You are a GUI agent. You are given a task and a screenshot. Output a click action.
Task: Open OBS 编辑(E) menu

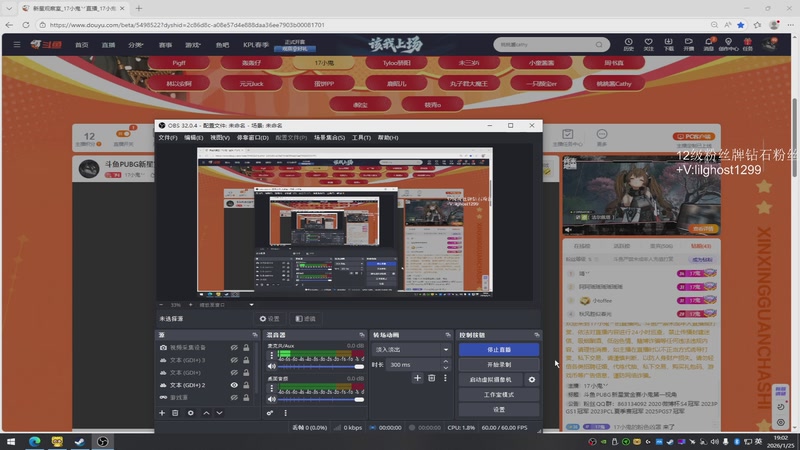(x=193, y=138)
